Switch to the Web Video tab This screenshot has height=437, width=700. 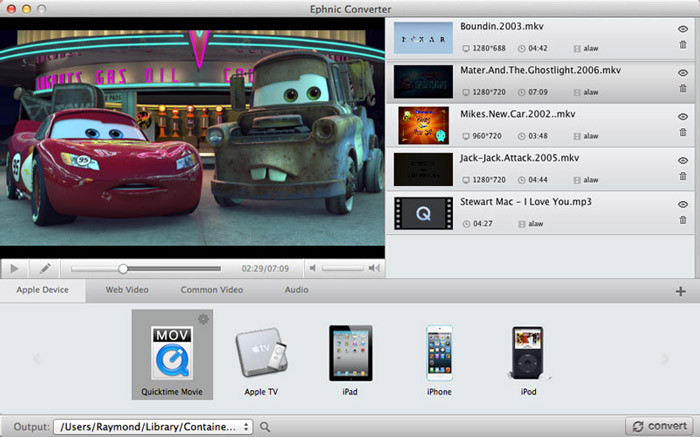click(x=127, y=290)
